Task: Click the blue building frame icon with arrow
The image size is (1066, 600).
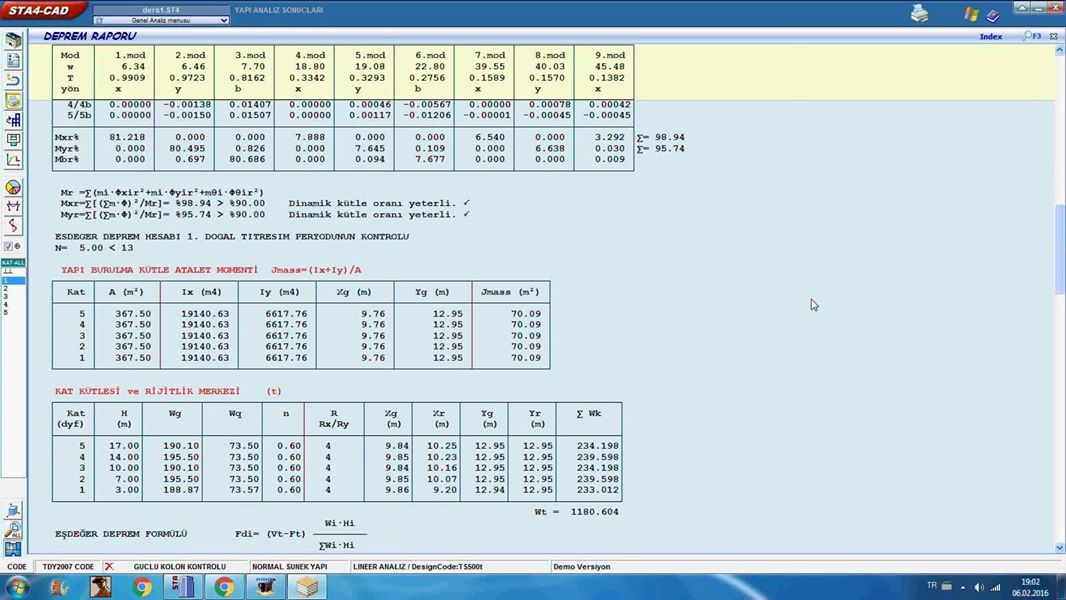Action: point(13,121)
